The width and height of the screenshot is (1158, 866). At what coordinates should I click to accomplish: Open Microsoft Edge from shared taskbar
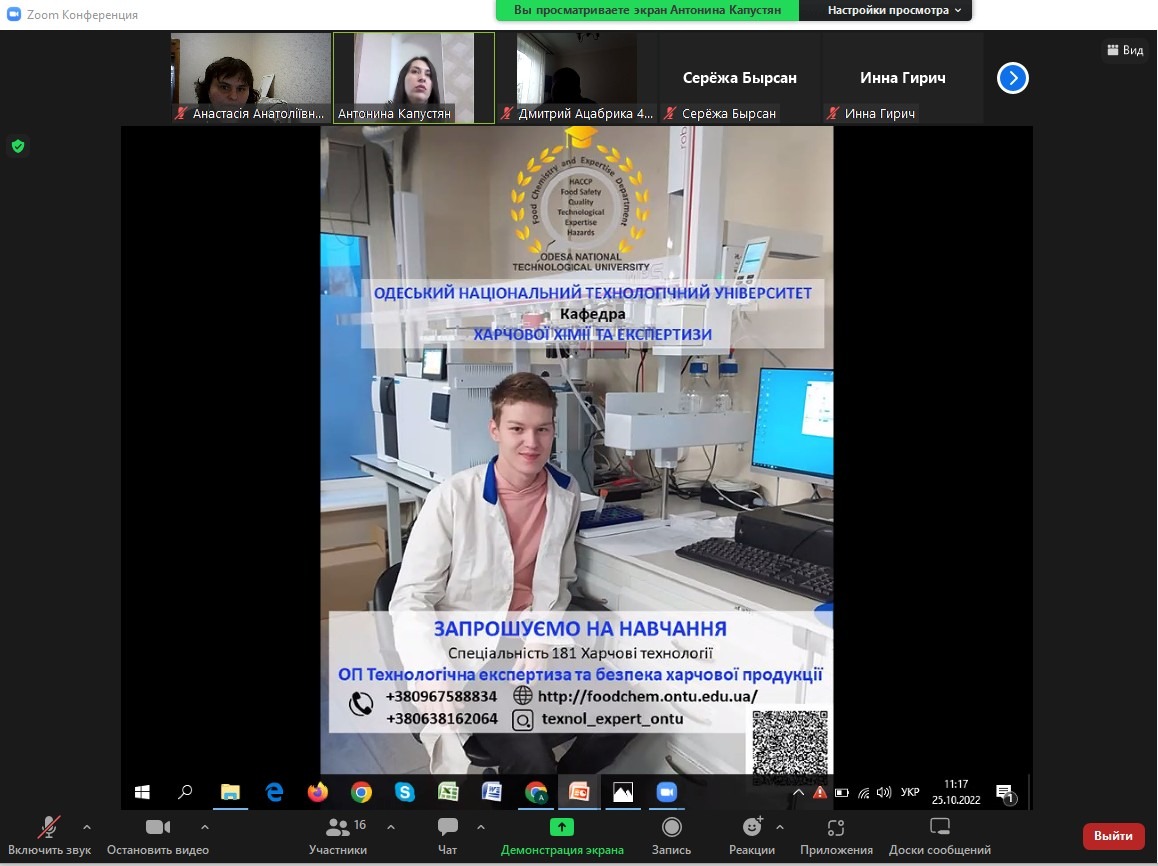(x=274, y=792)
